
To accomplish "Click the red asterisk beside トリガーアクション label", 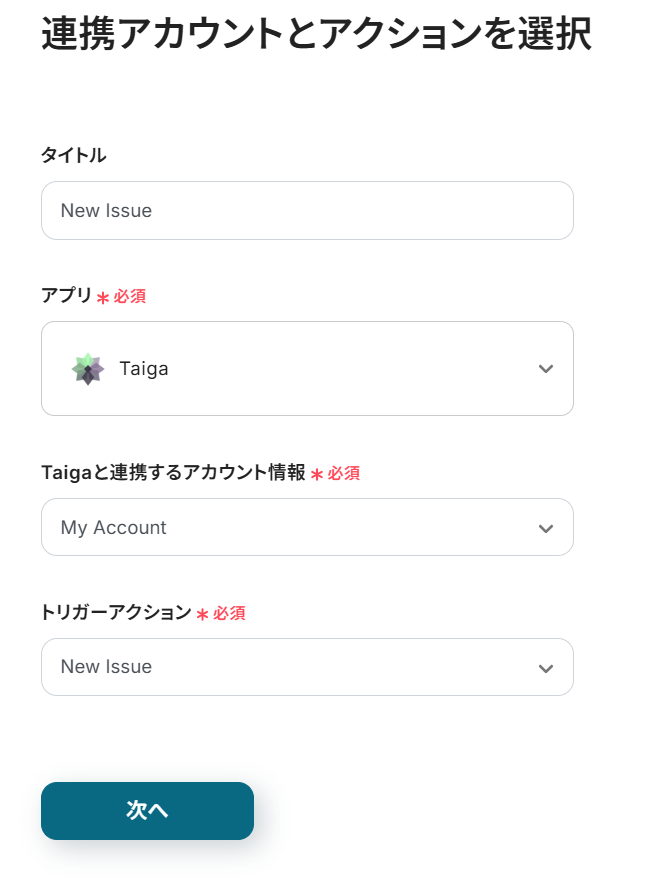I will pos(202,615).
